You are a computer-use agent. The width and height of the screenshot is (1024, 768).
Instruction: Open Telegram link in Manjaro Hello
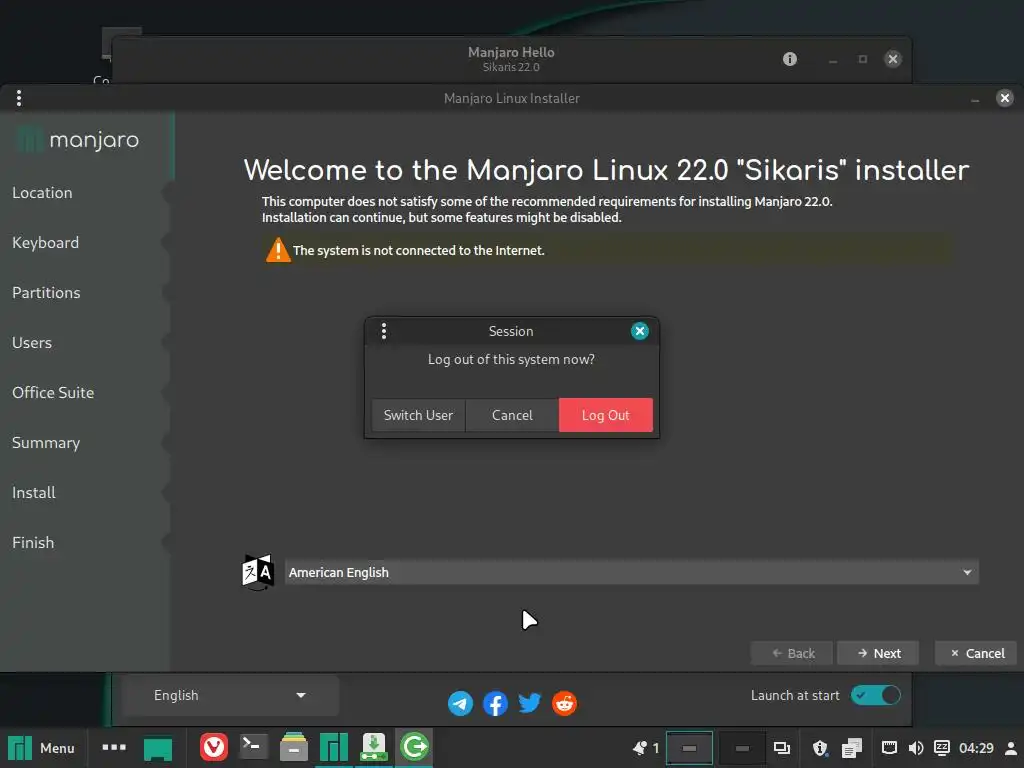tap(460, 703)
